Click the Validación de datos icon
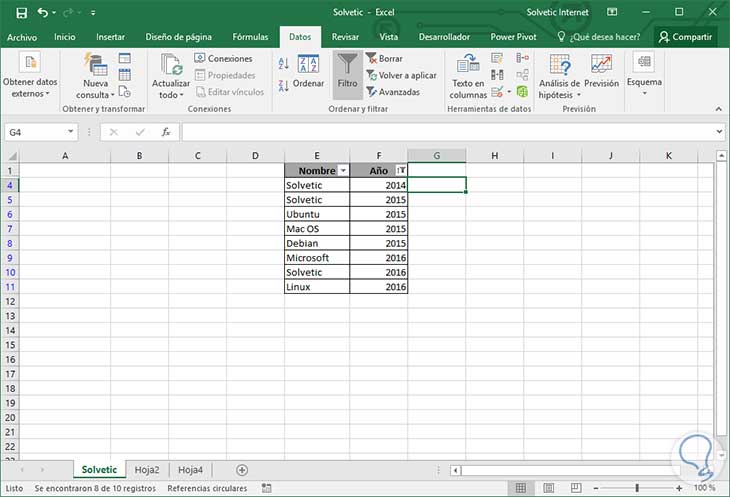This screenshot has width=730, height=497. (x=497, y=92)
